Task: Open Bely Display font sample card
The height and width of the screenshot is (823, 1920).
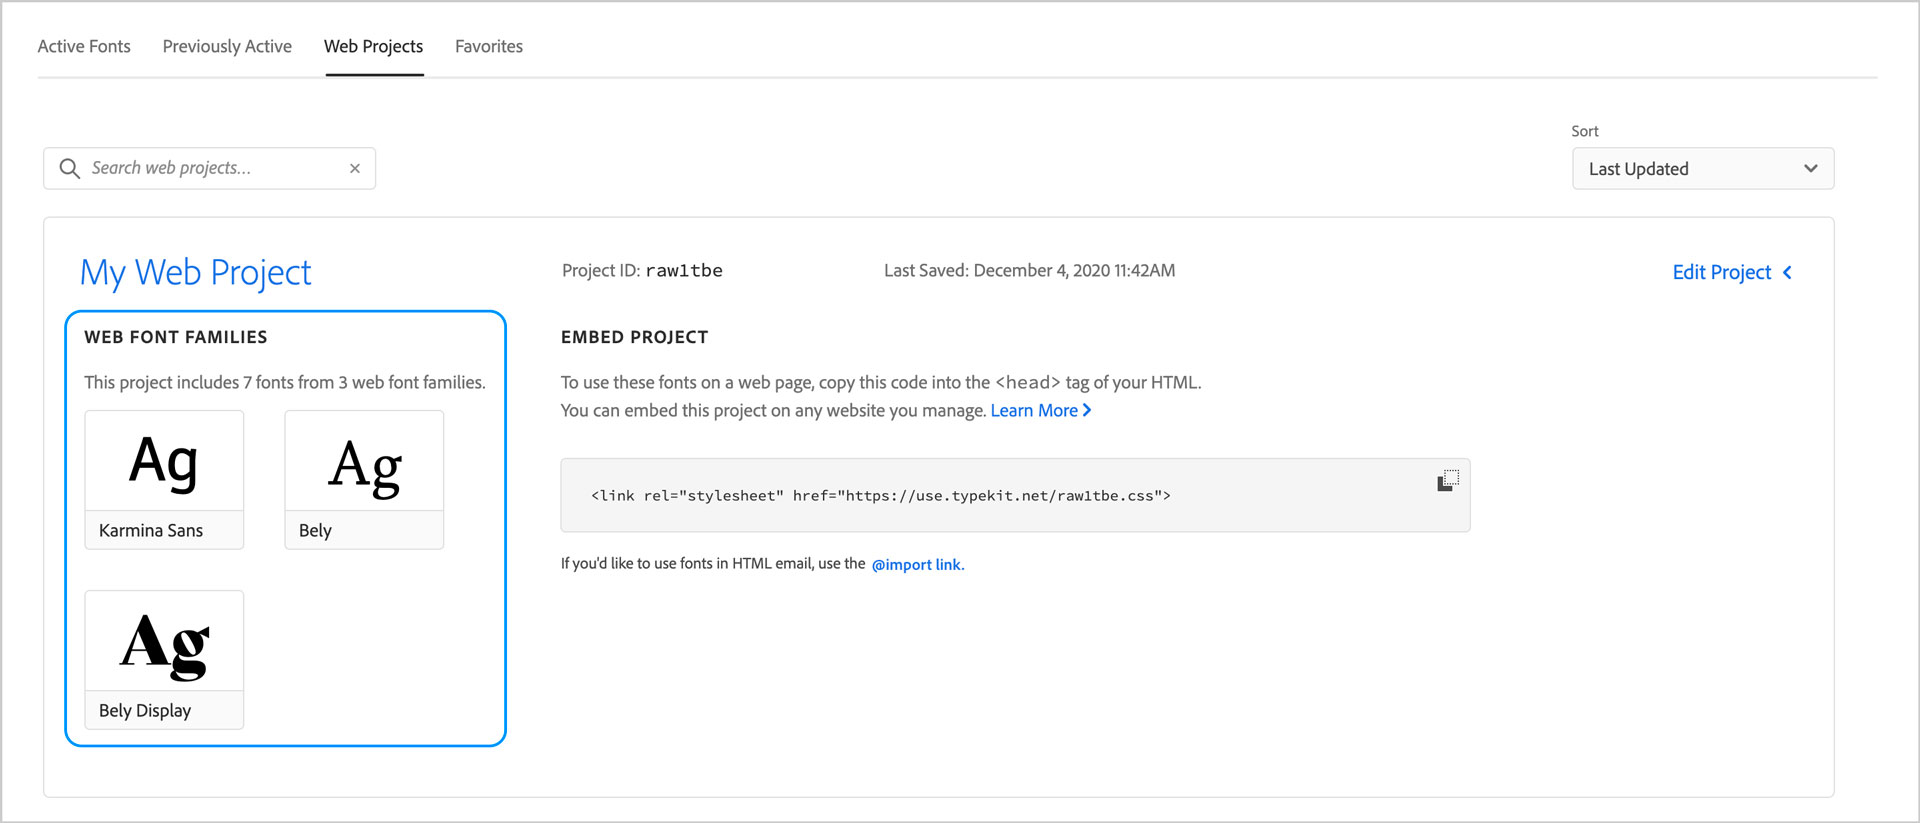Action: point(164,659)
